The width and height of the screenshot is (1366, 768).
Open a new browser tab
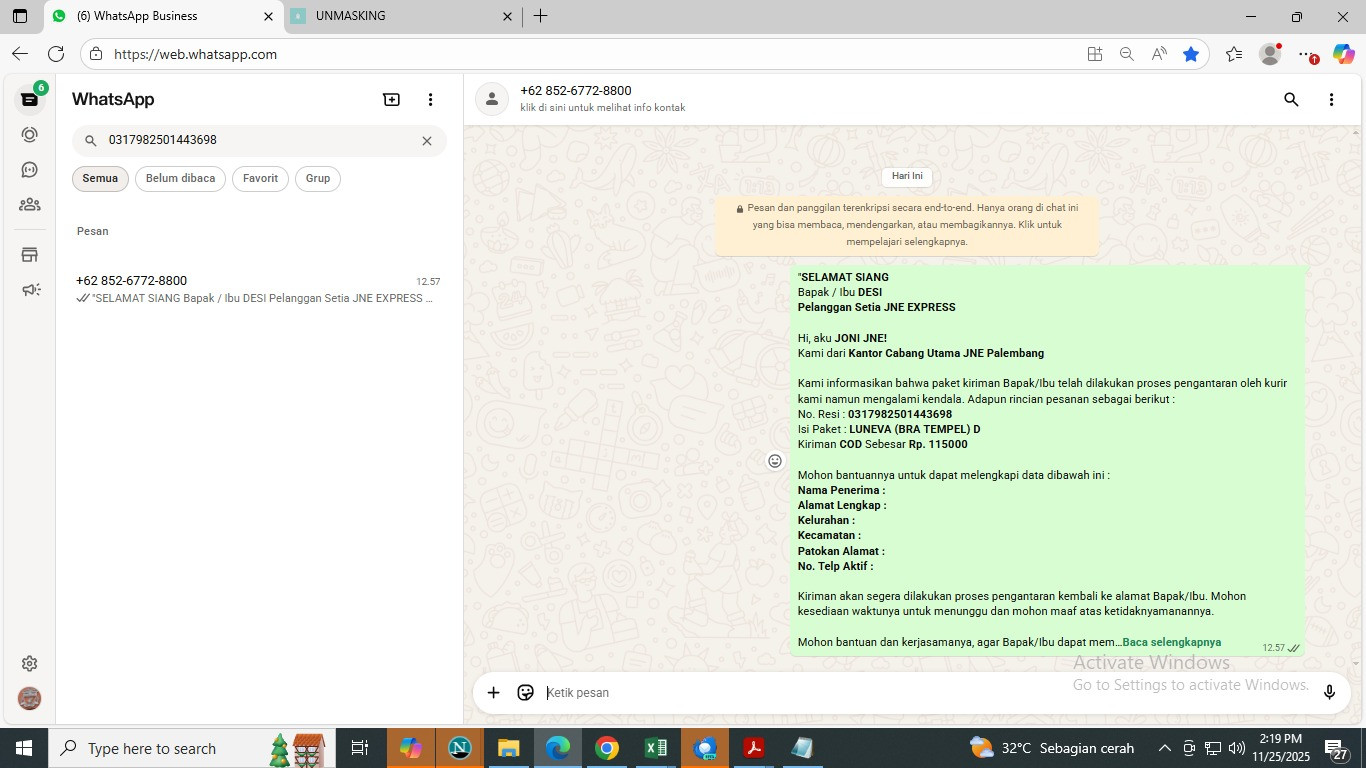(540, 16)
